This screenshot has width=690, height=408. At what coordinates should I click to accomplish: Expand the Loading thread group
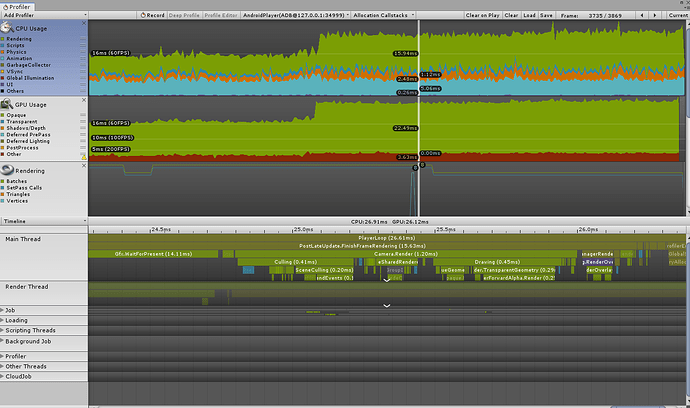pyautogui.click(x=2, y=320)
